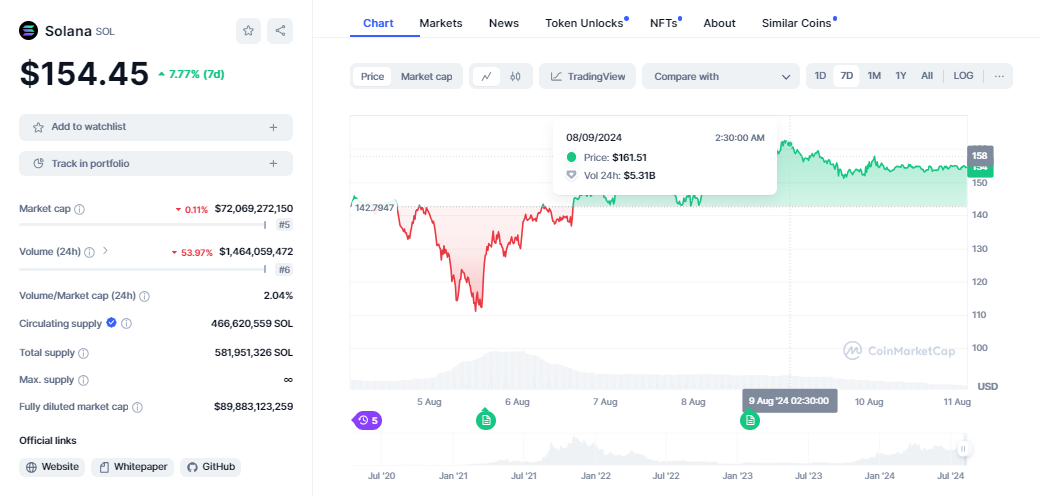Screen dimensions: 1040x496
Task: Open the Whitepaper link
Action: [133, 467]
